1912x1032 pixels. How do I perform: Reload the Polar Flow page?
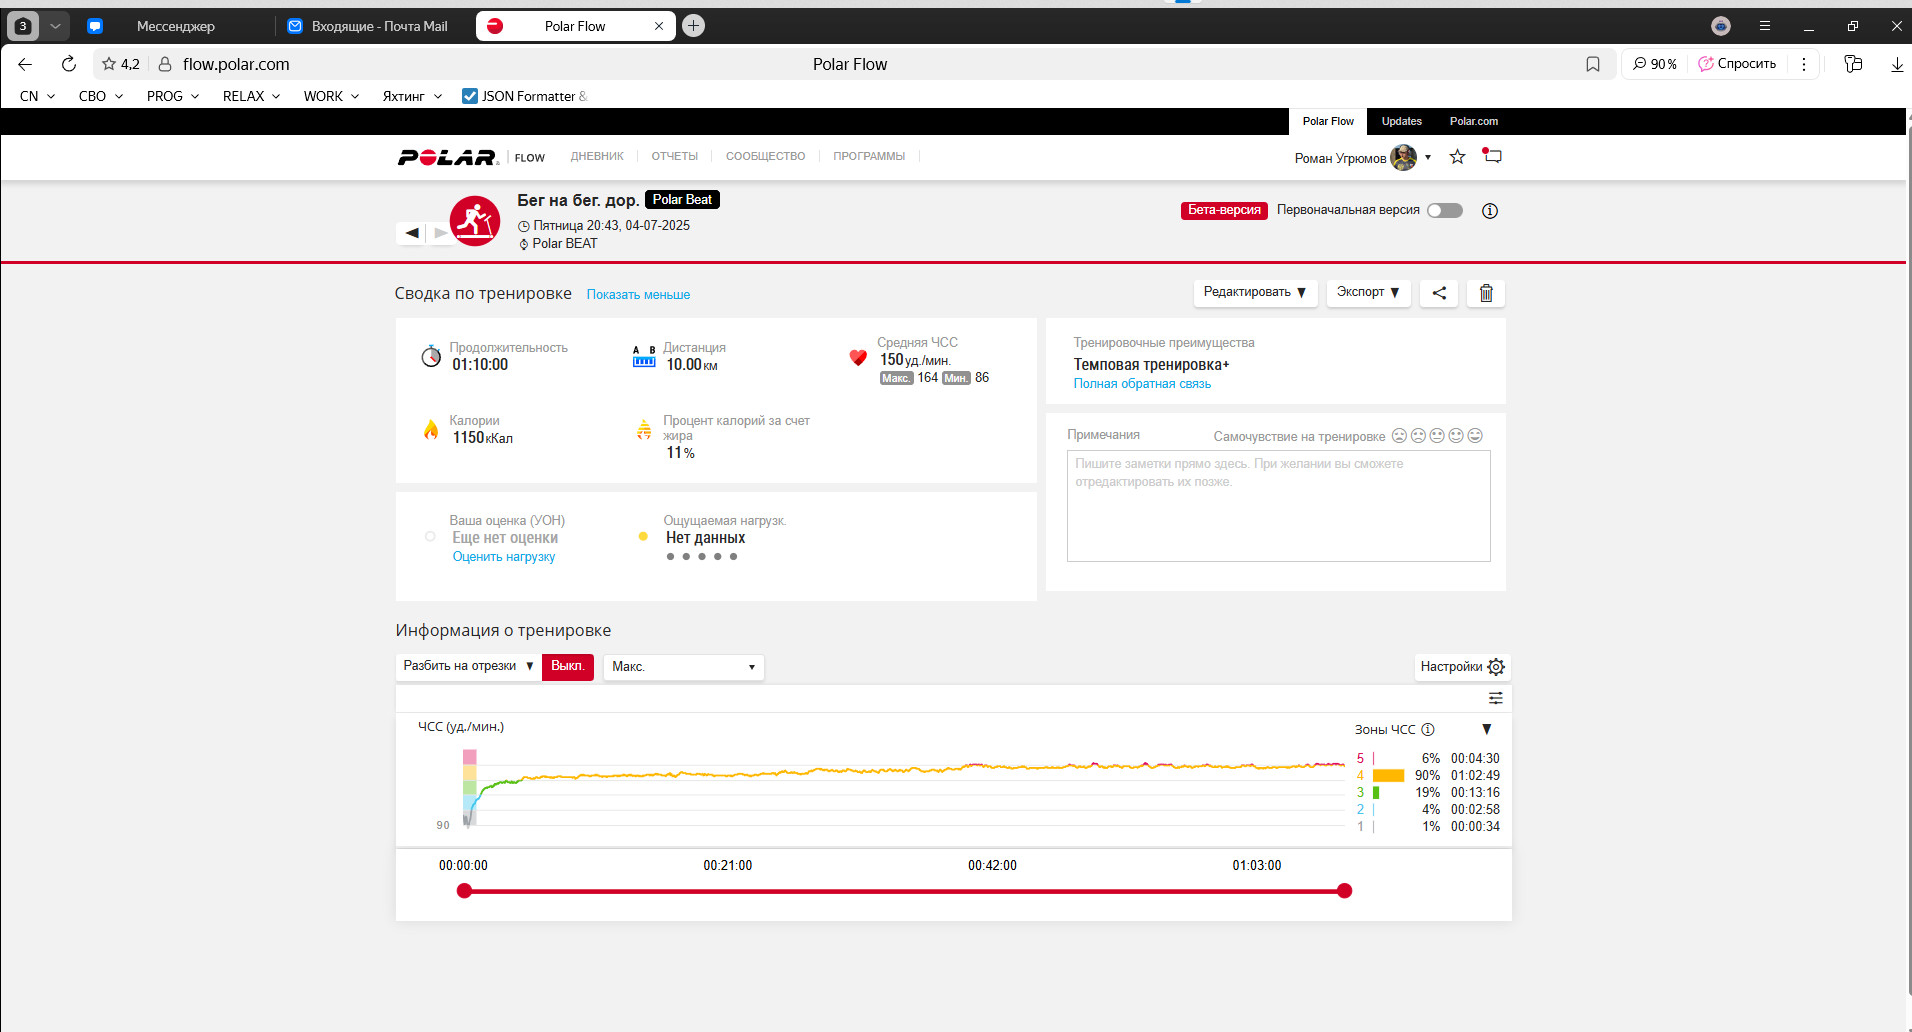pyautogui.click(x=69, y=64)
